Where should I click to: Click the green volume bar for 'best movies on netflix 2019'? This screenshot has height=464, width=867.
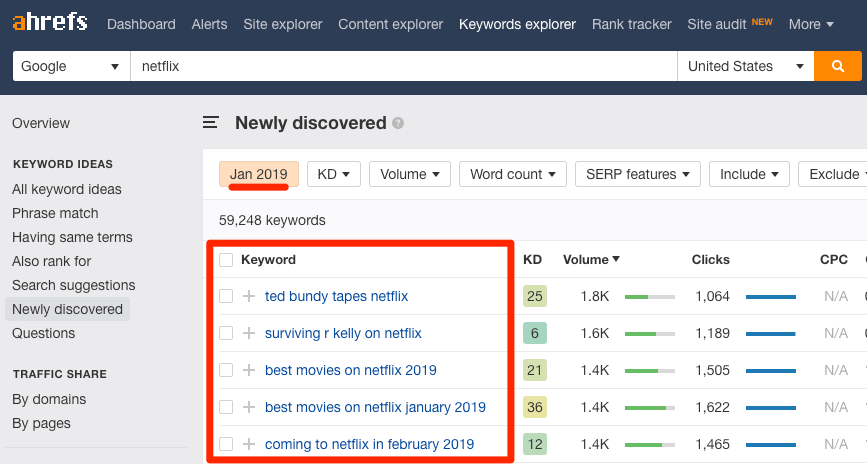point(650,371)
